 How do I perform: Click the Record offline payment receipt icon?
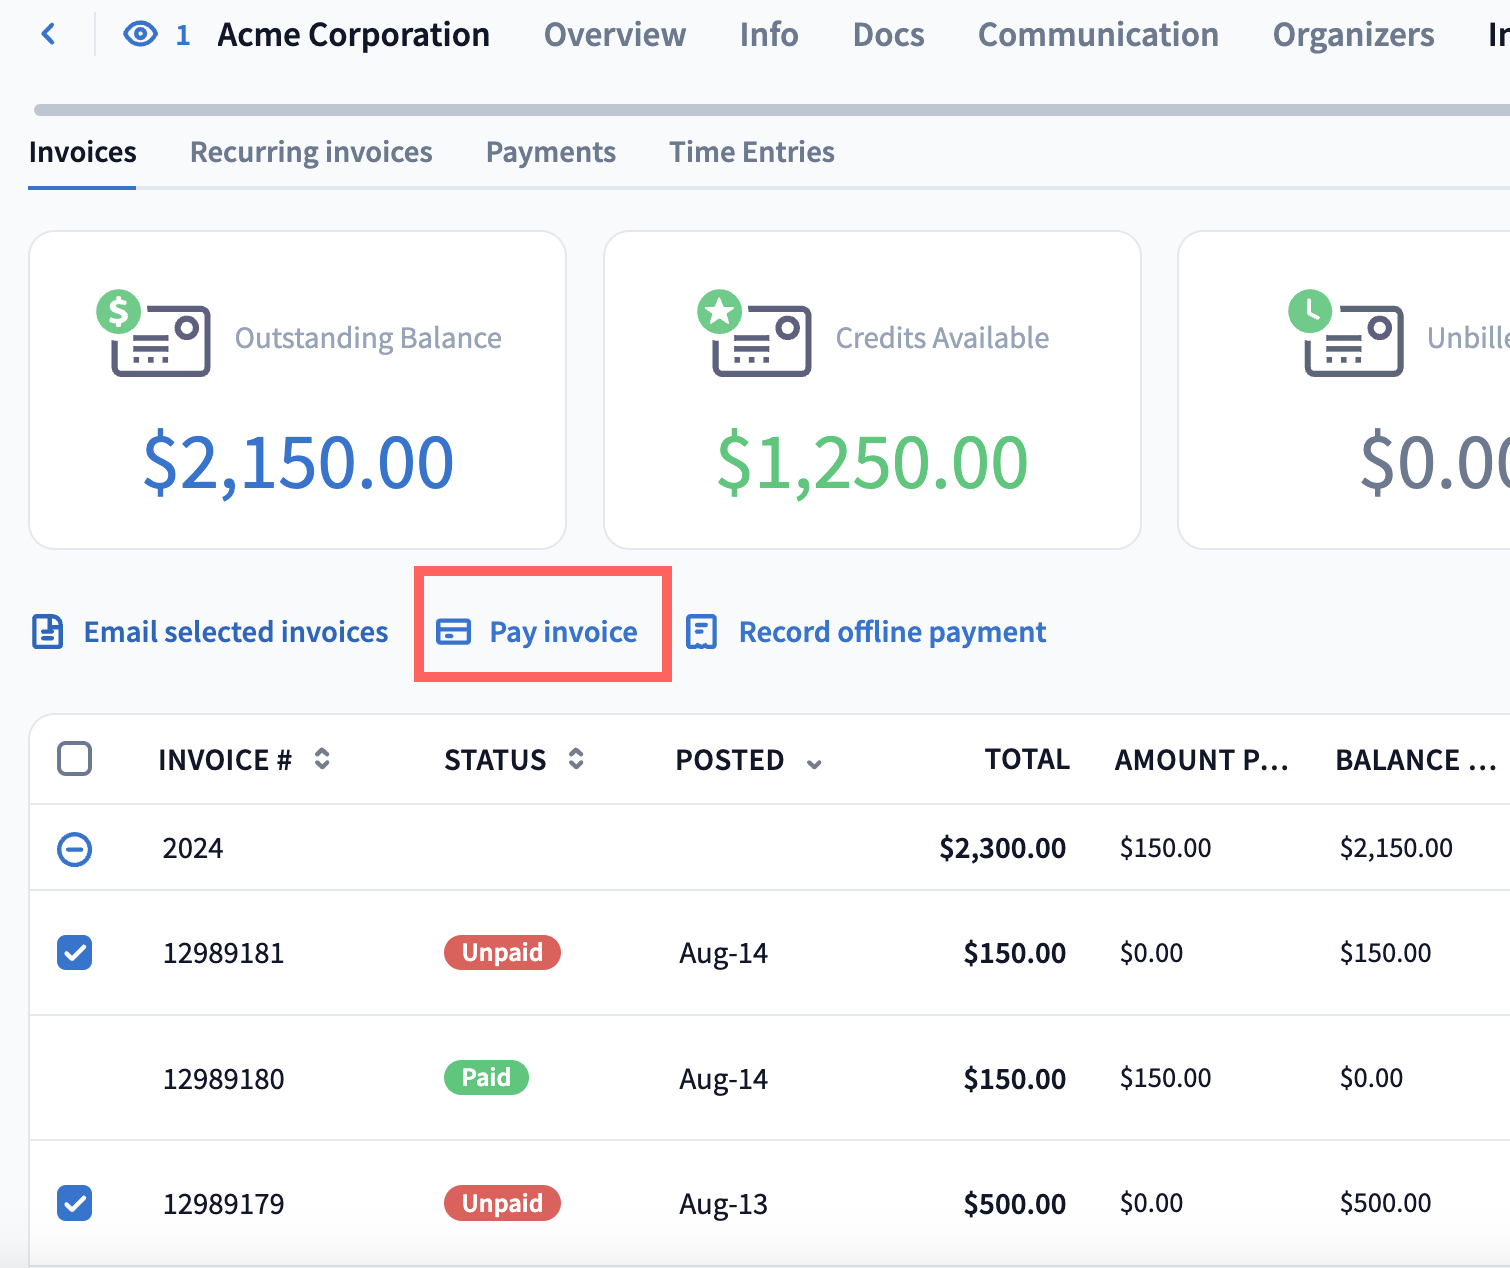701,632
